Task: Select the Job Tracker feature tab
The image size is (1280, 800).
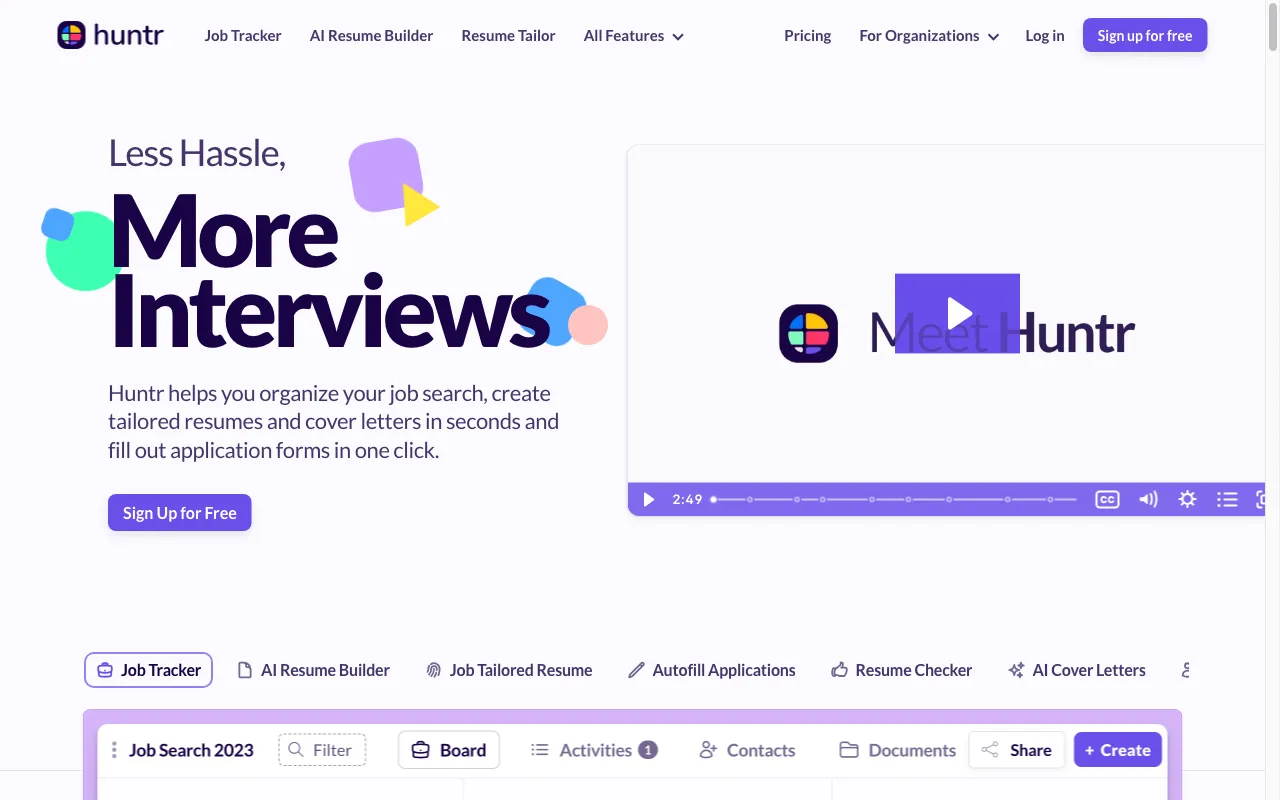Action: [148, 670]
